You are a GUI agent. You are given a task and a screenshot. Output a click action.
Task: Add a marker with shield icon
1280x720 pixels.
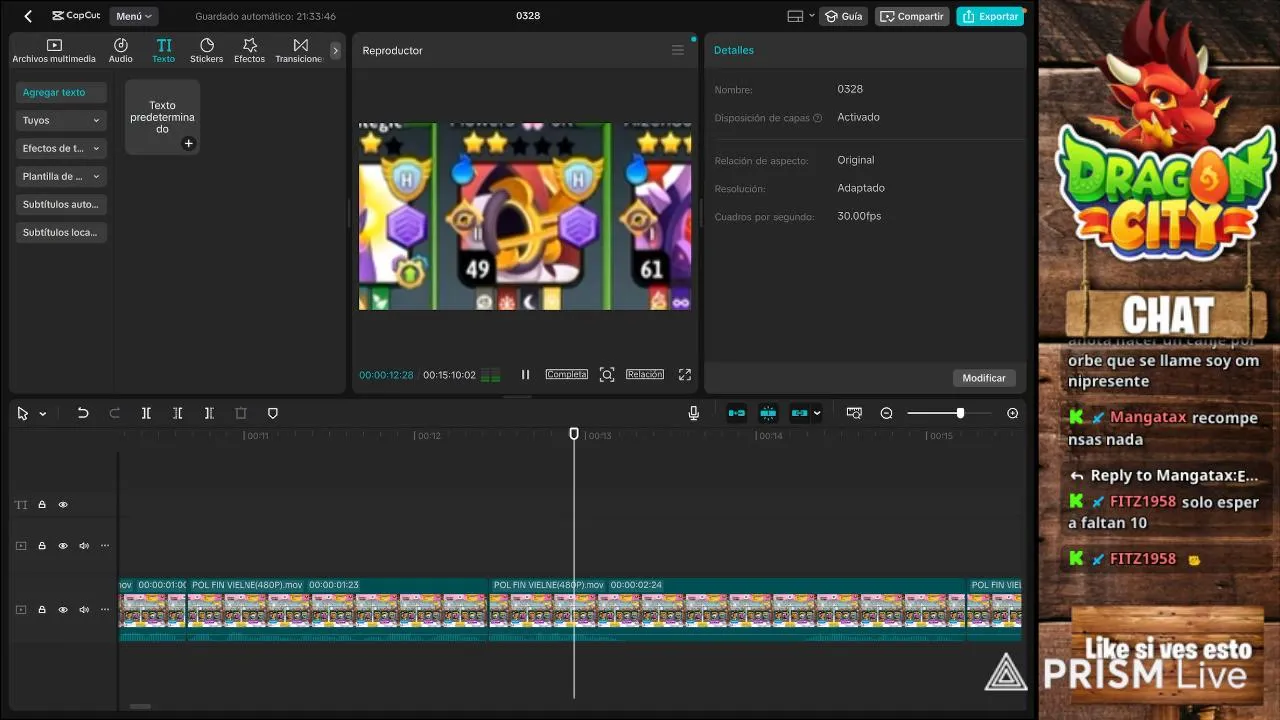tap(272, 413)
